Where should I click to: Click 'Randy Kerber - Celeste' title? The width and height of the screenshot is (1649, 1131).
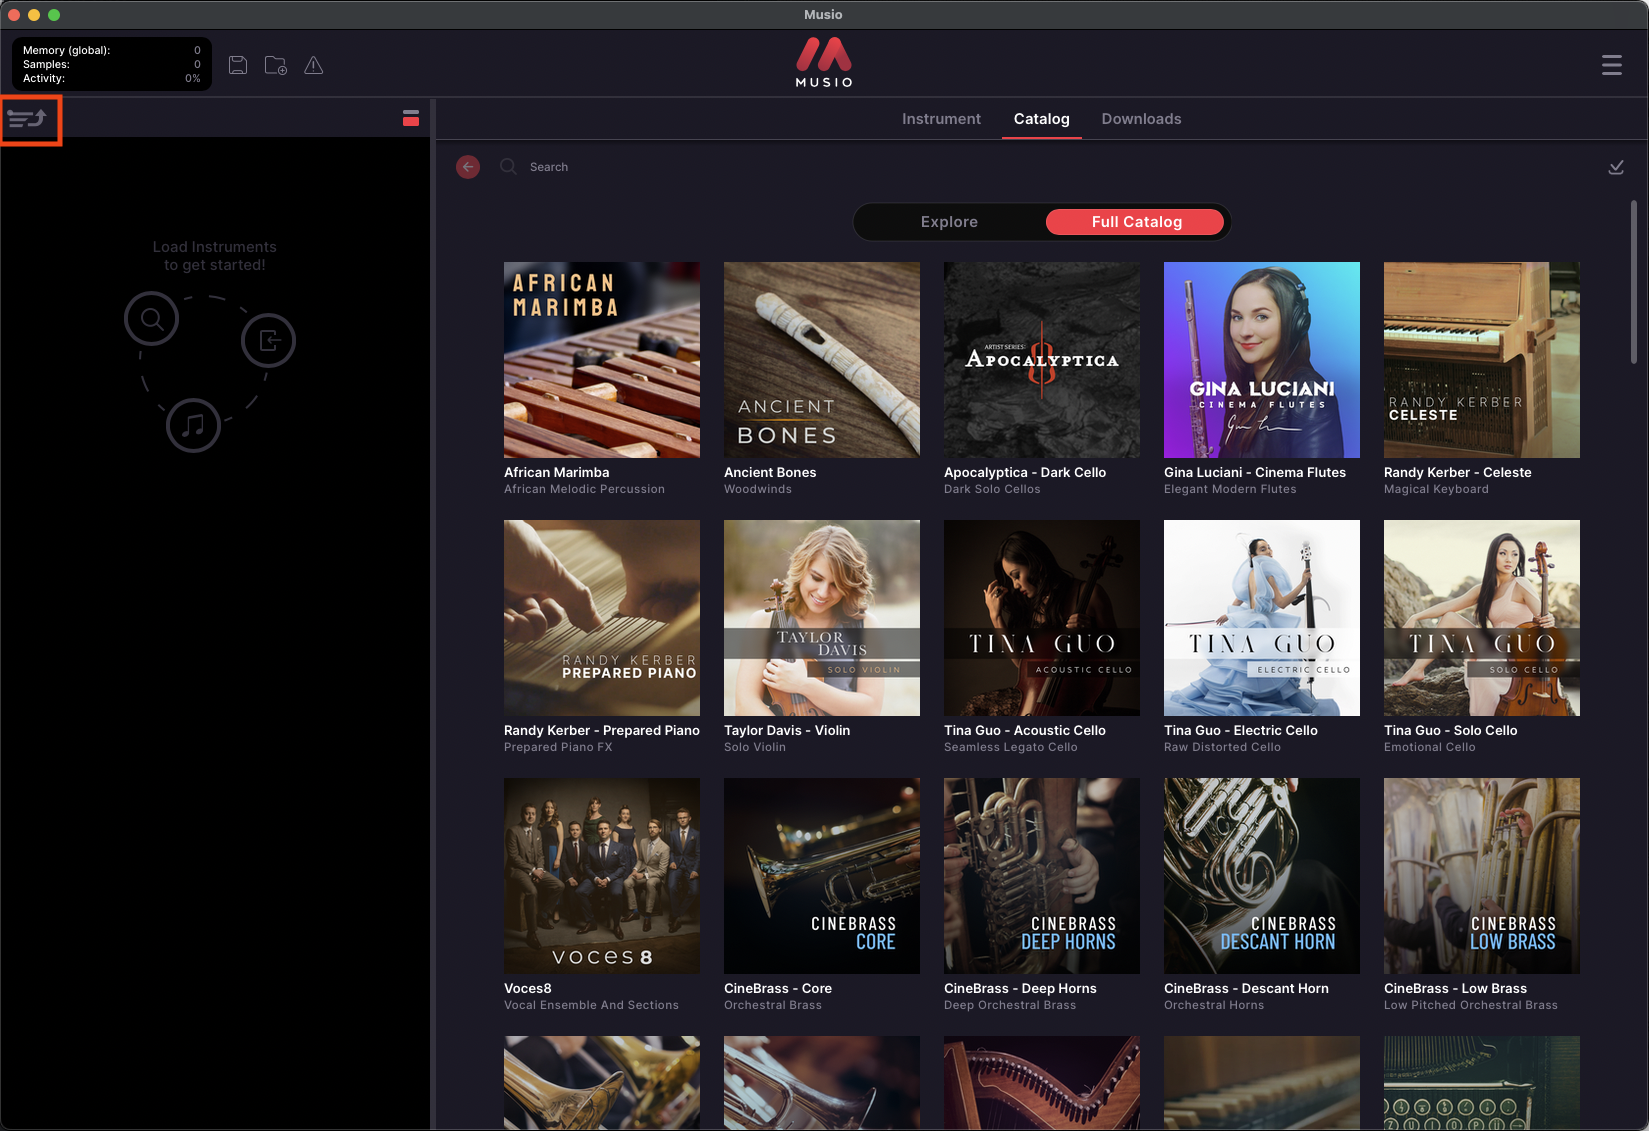pos(1458,472)
